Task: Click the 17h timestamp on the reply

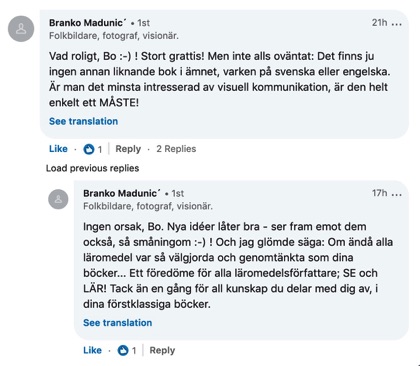Action: pos(380,193)
